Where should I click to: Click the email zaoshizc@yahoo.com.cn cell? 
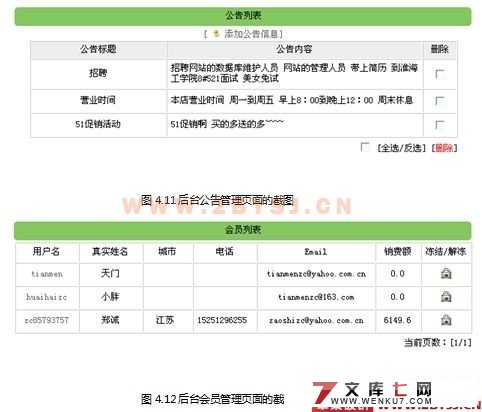coord(316,320)
